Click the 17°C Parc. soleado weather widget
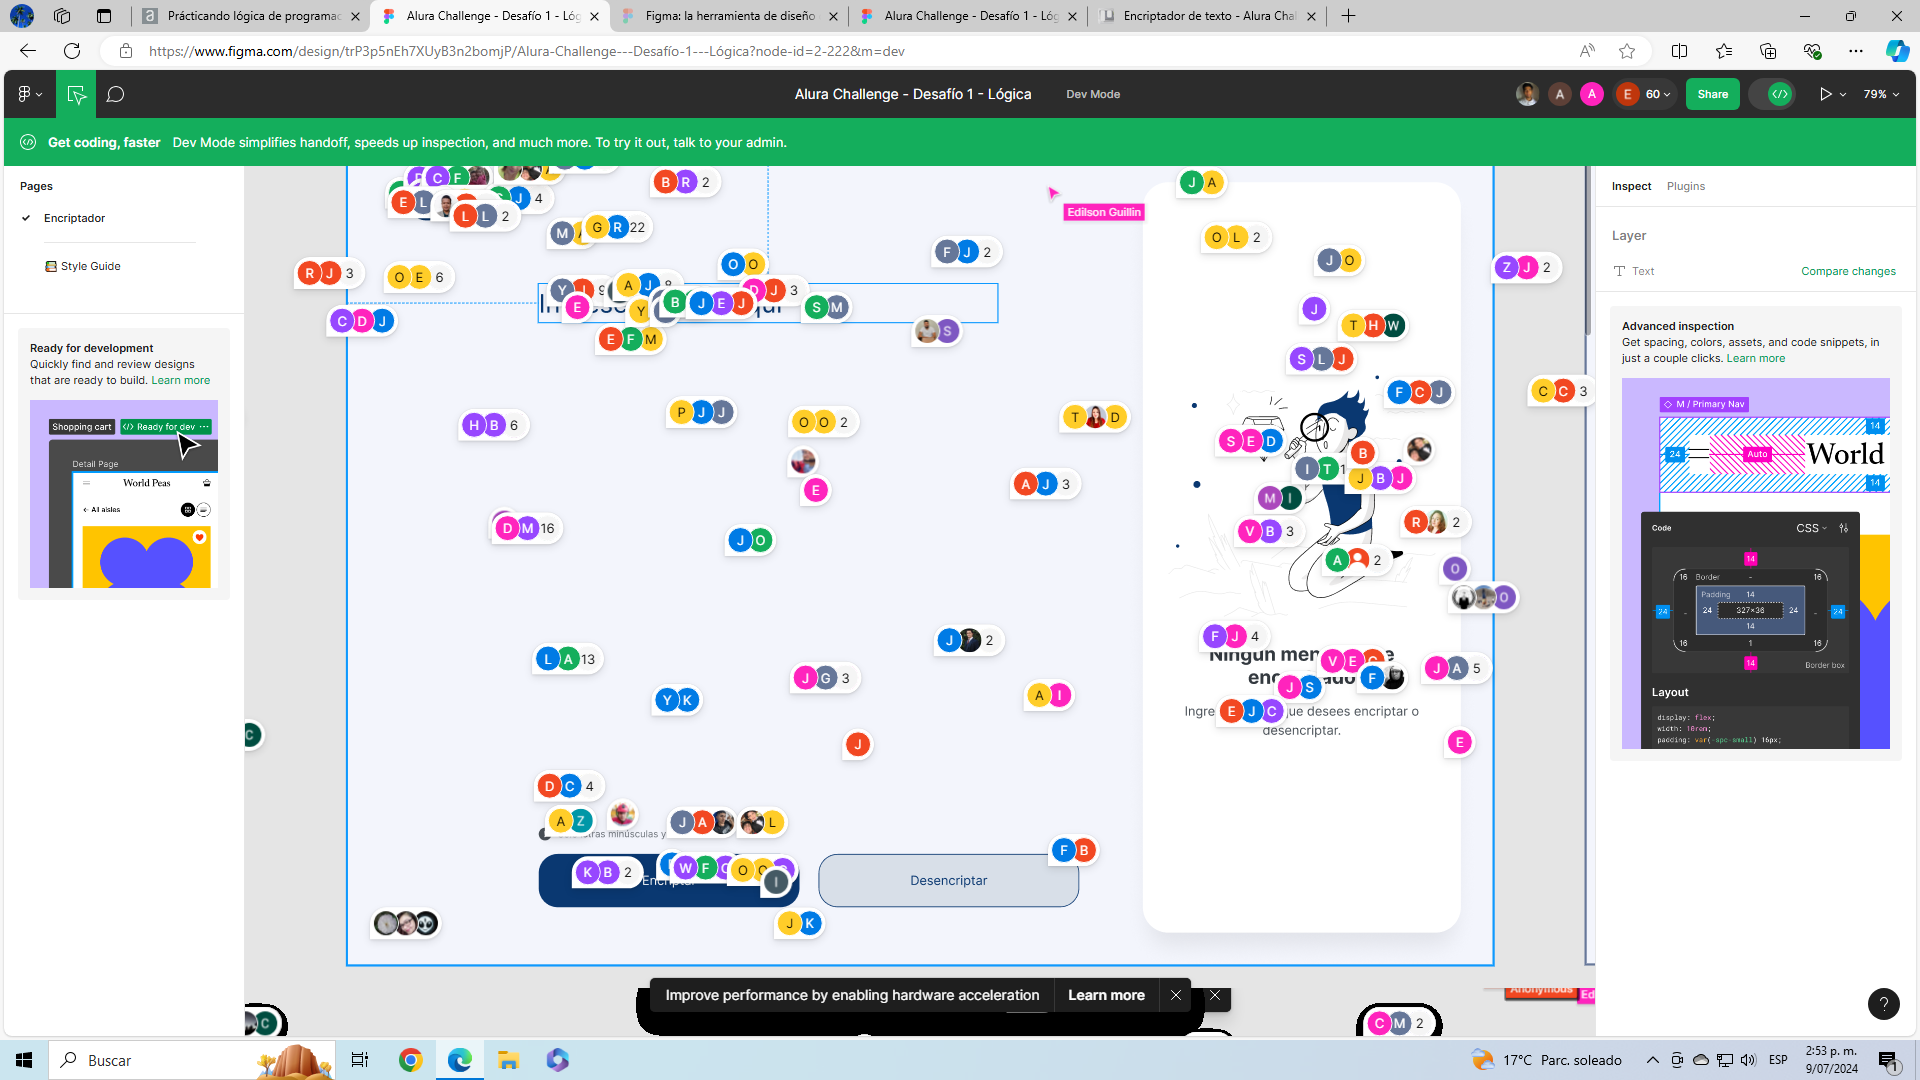The image size is (1920, 1080). click(x=1546, y=1060)
